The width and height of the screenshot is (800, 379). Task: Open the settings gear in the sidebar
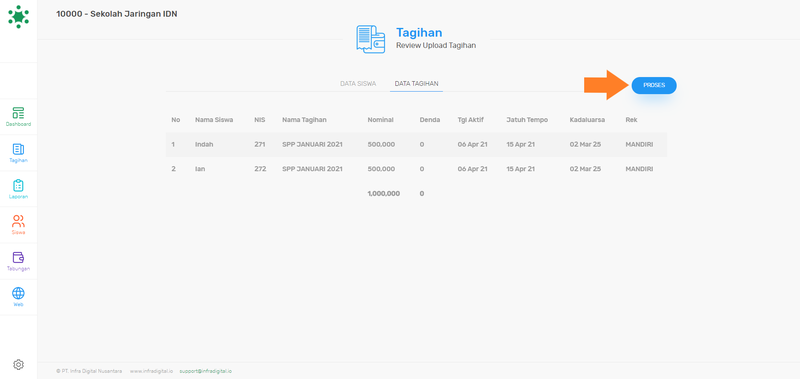click(18, 365)
